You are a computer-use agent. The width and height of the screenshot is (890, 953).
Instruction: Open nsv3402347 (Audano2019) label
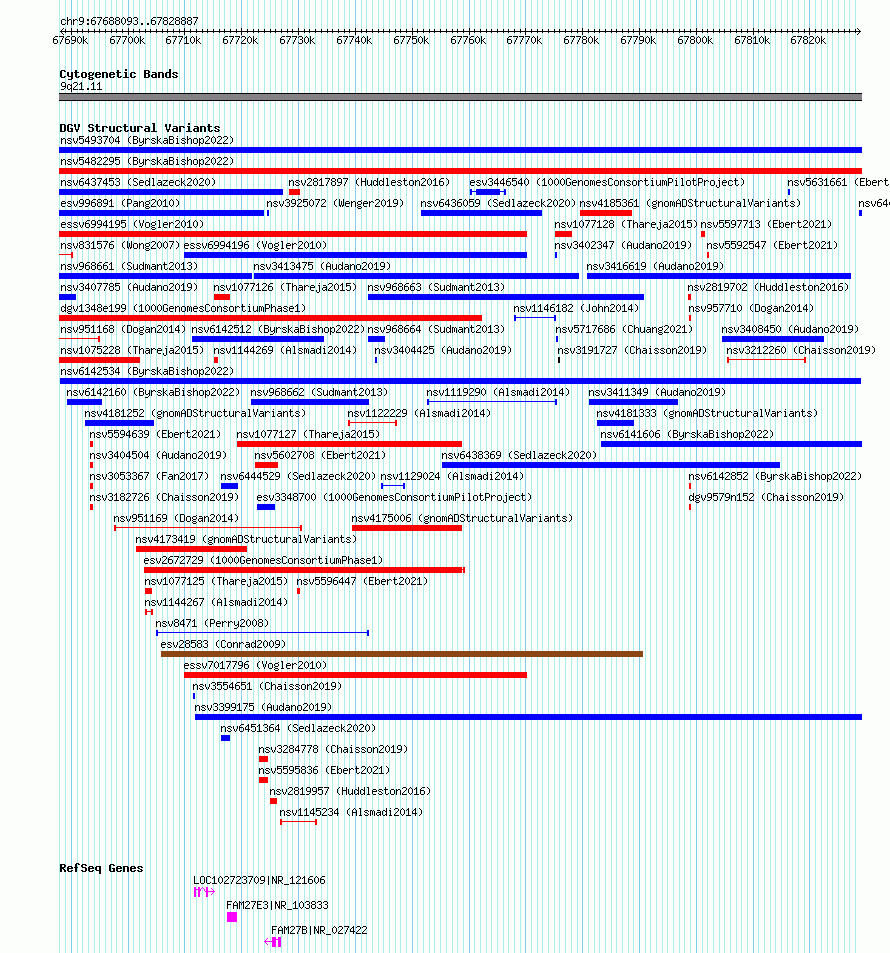623,245
